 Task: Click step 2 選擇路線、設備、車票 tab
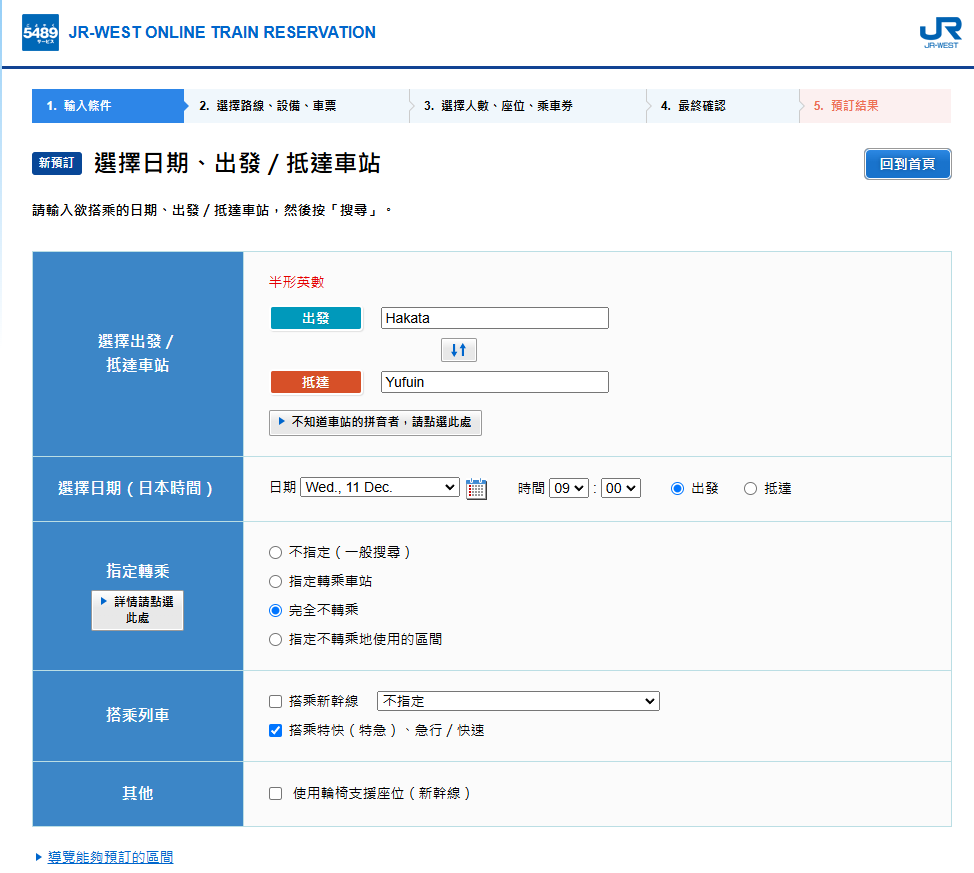pyautogui.click(x=296, y=106)
